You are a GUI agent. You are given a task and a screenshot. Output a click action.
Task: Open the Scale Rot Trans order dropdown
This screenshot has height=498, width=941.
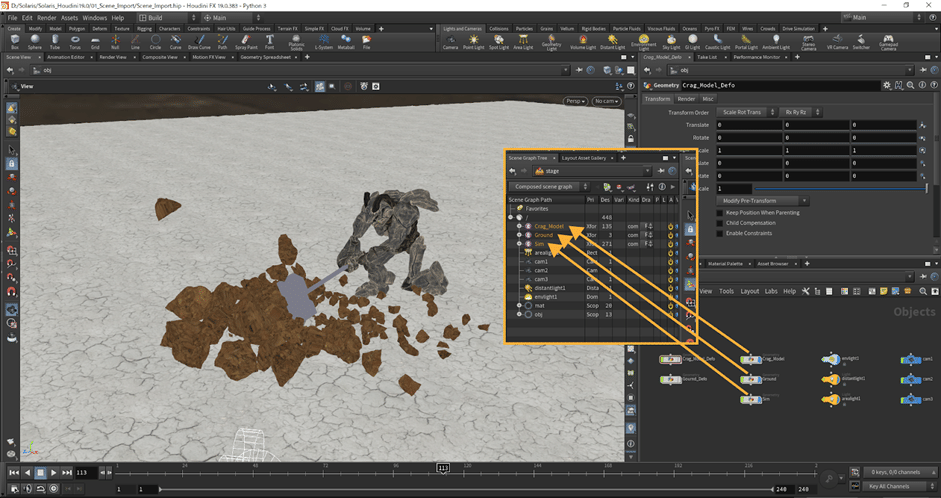(x=743, y=112)
